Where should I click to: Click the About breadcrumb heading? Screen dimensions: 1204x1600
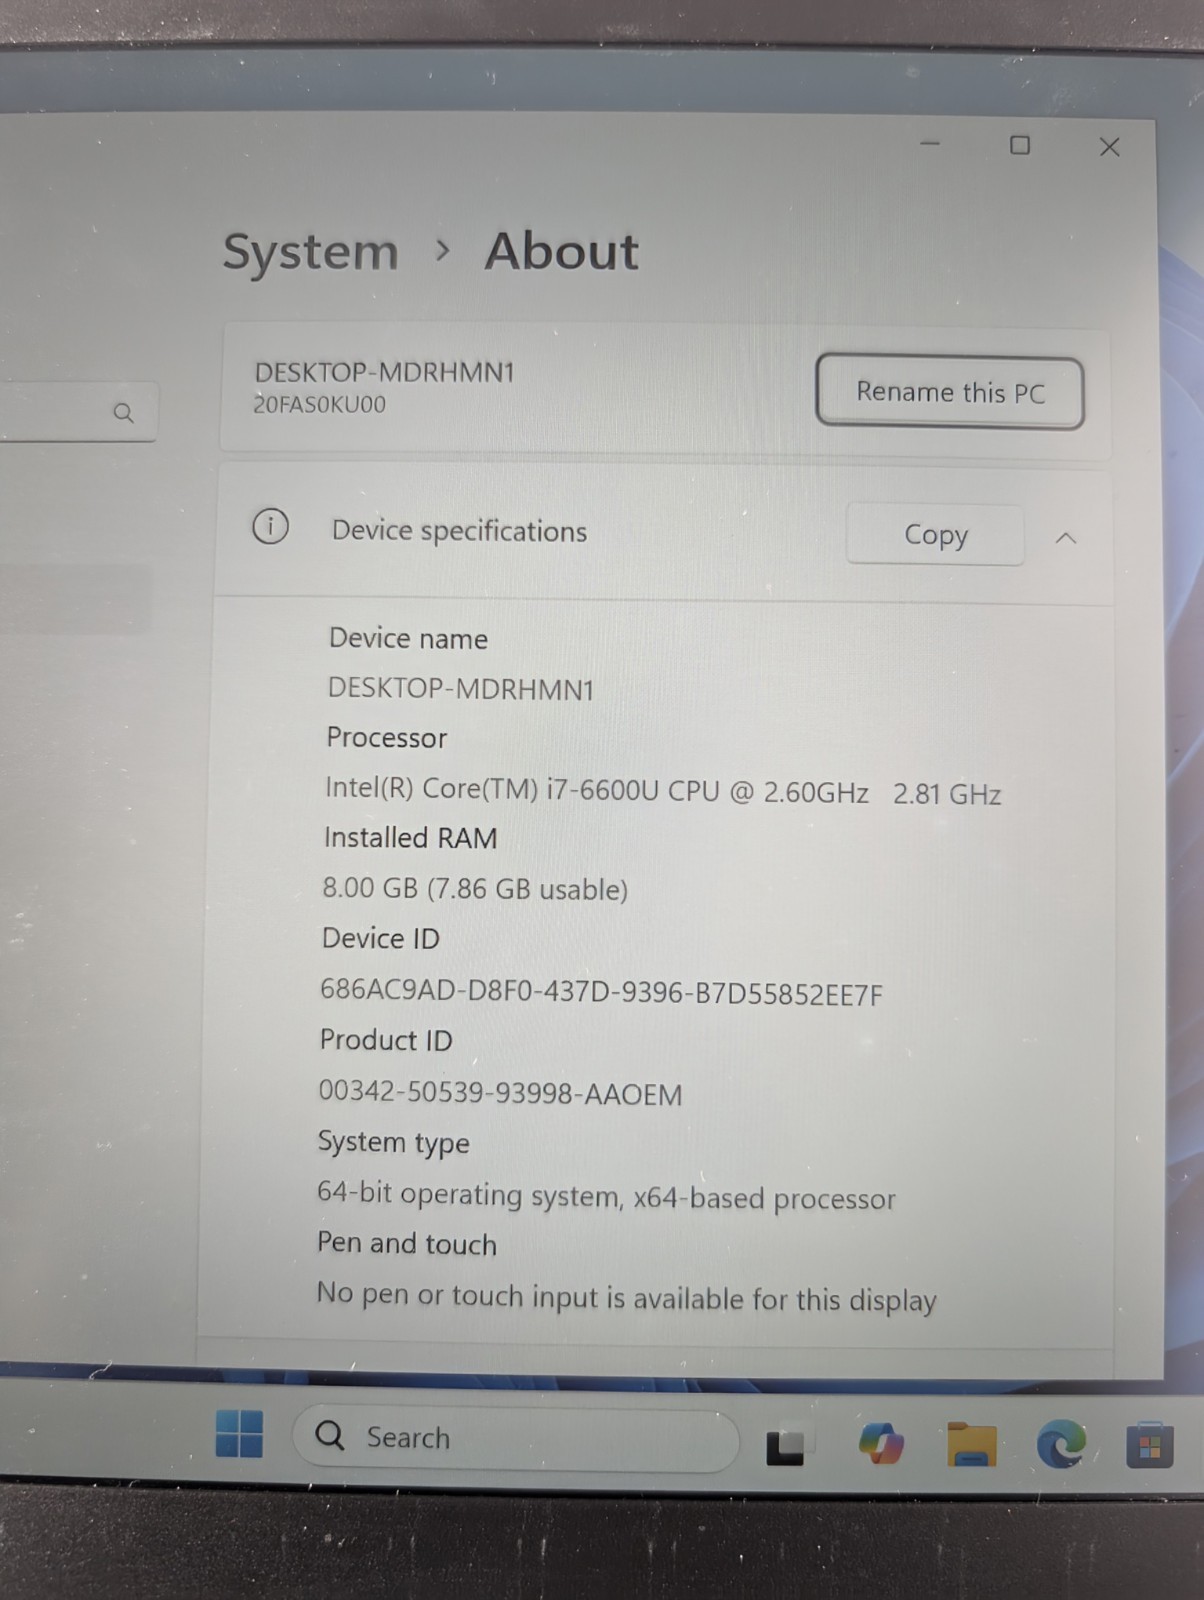coord(561,251)
